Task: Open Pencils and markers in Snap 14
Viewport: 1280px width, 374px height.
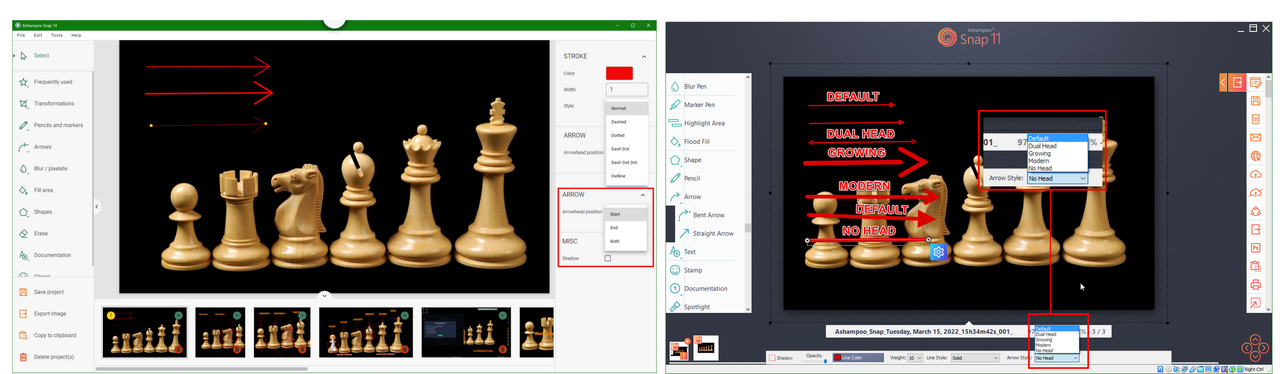Action: tap(51, 126)
